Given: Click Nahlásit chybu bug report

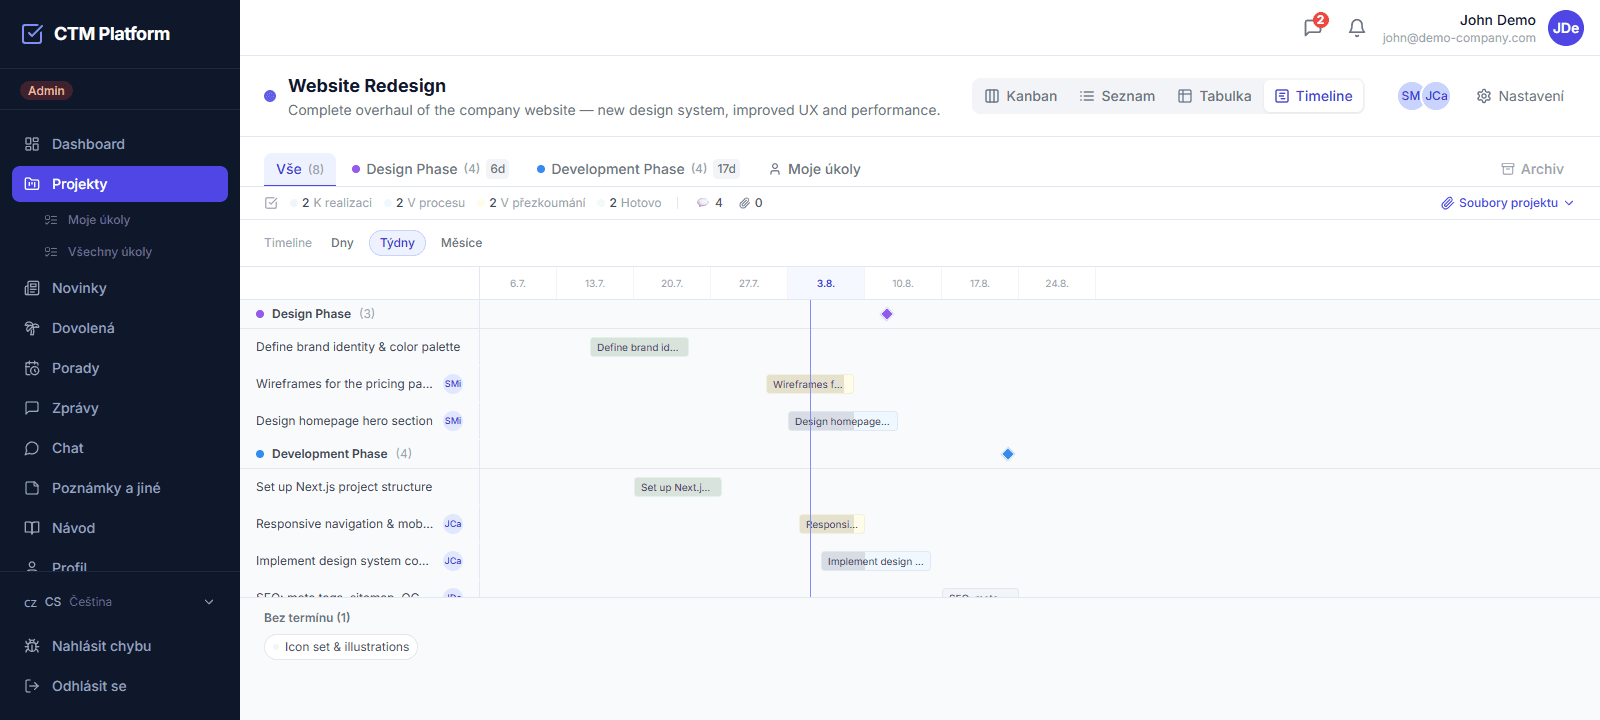Looking at the screenshot, I should pyautogui.click(x=120, y=646).
